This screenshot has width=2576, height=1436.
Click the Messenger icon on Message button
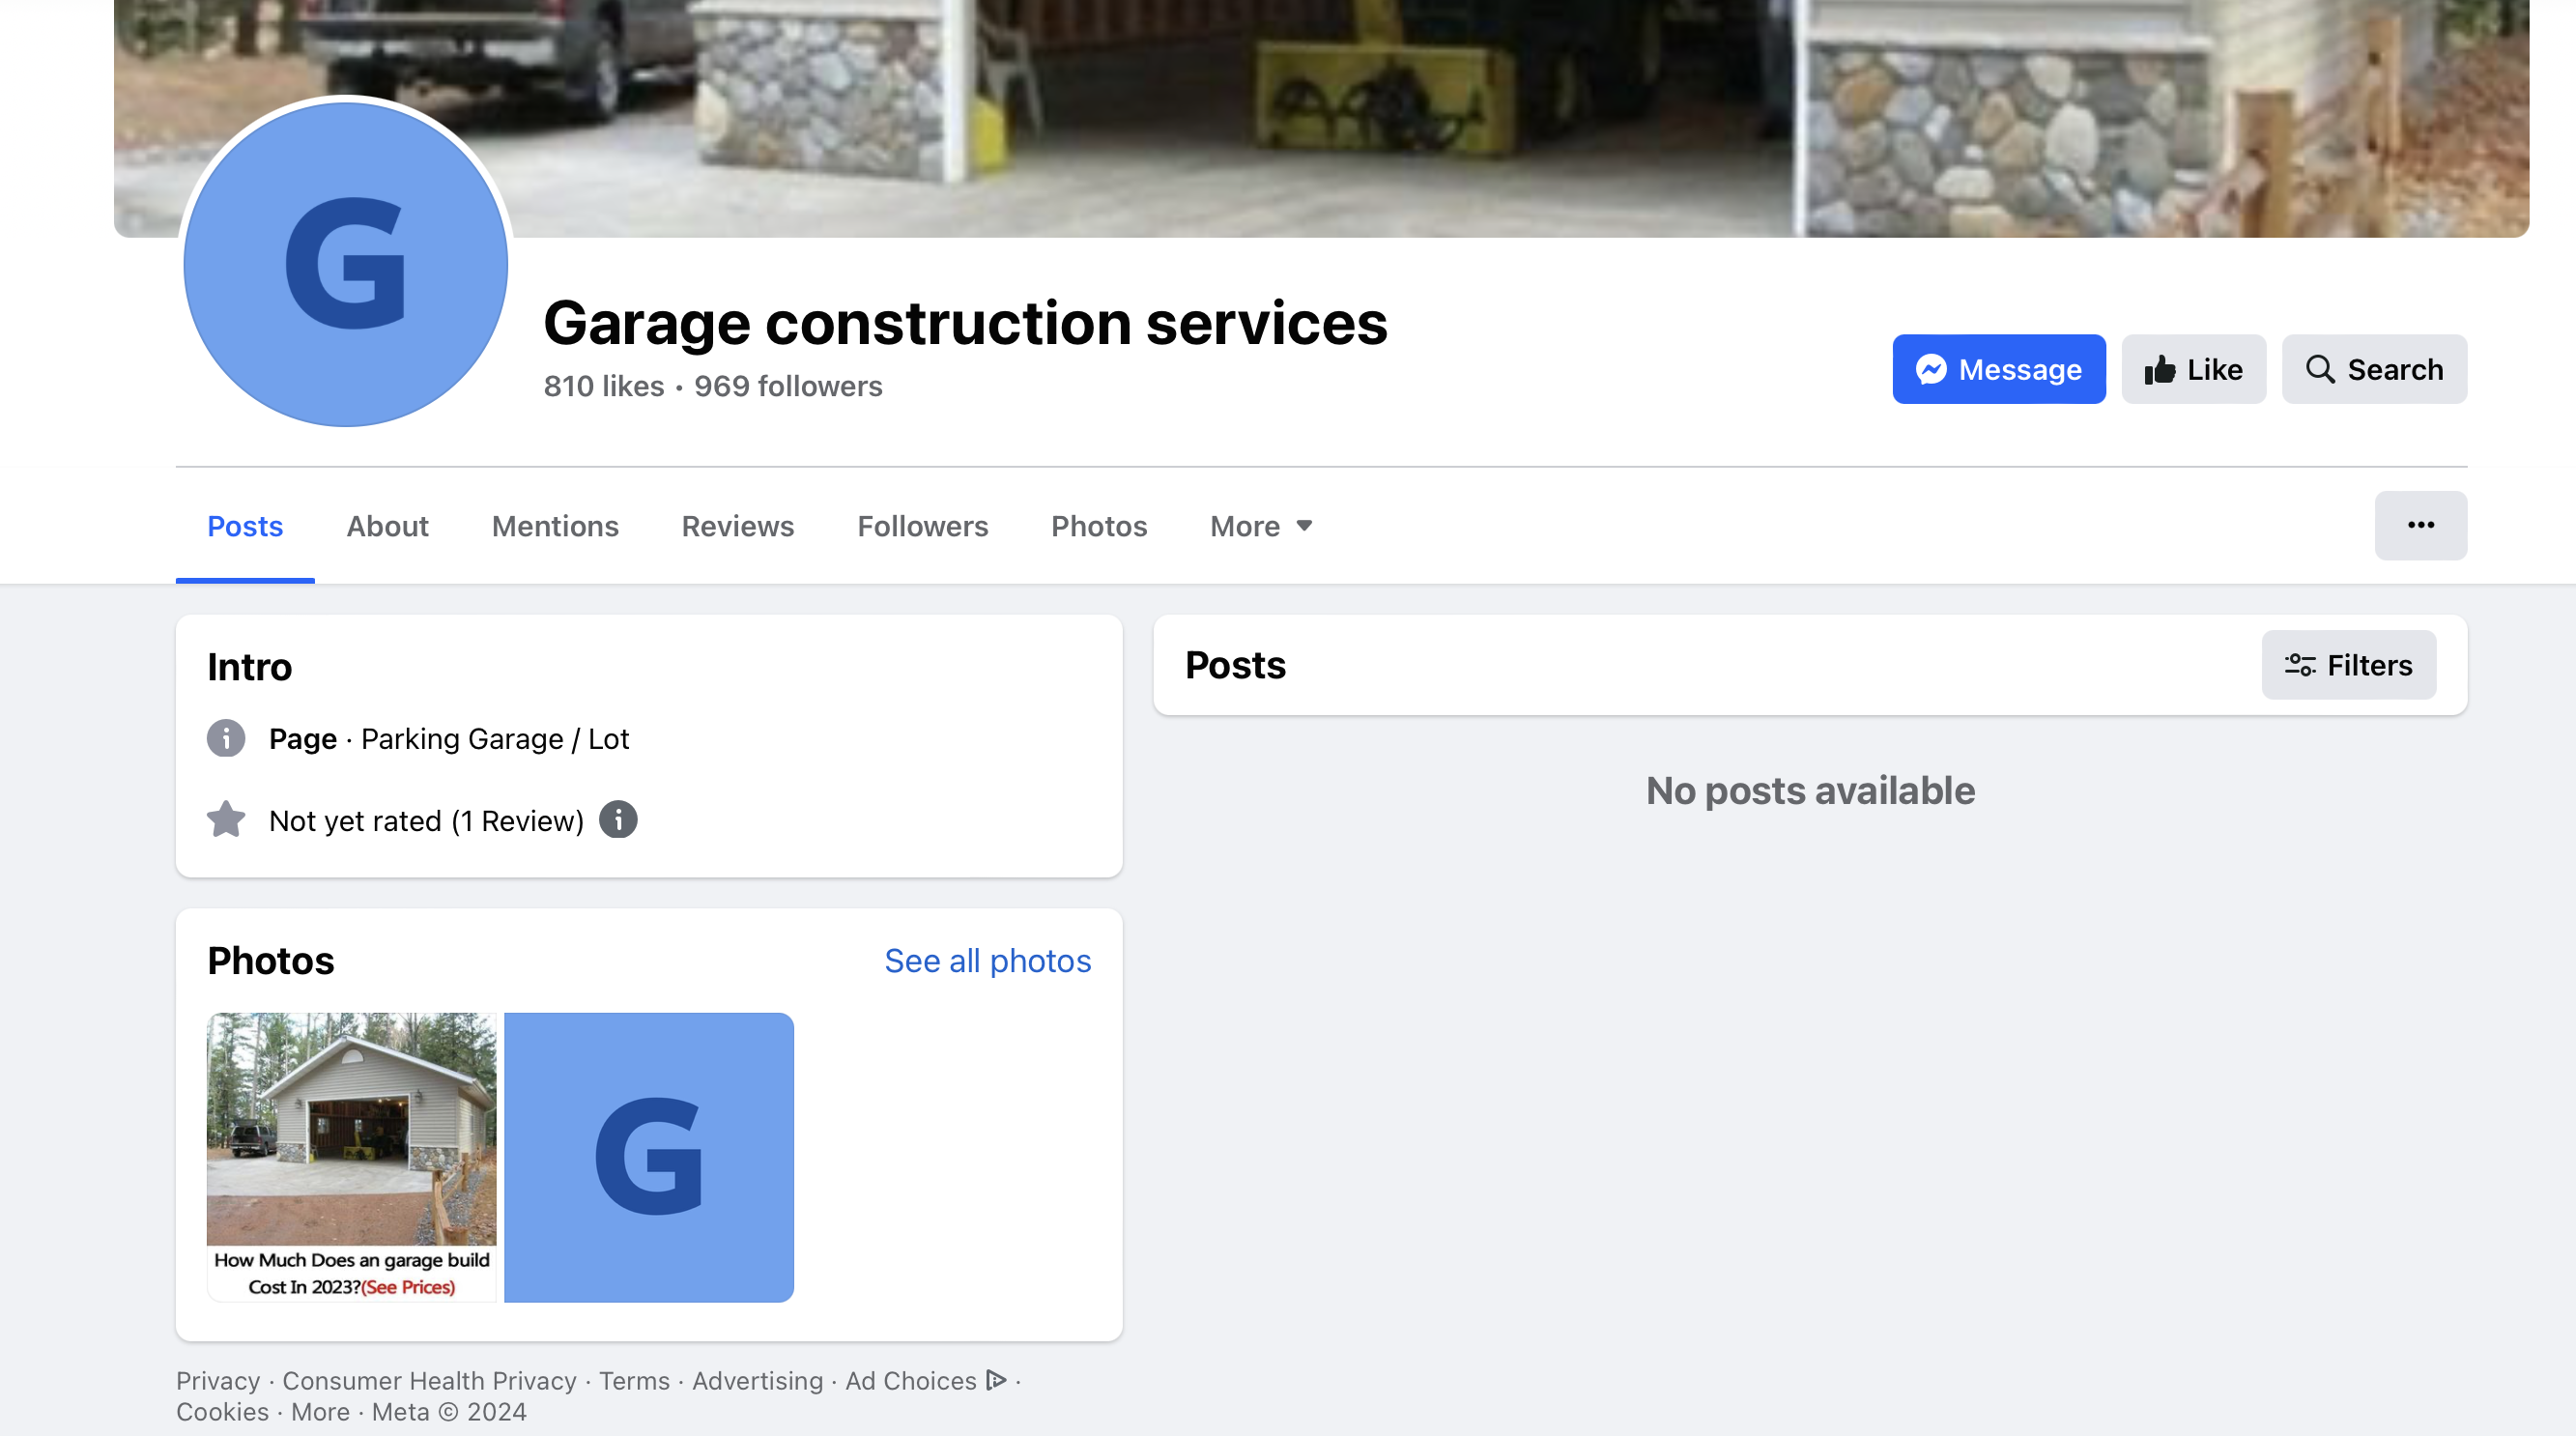tap(1931, 369)
